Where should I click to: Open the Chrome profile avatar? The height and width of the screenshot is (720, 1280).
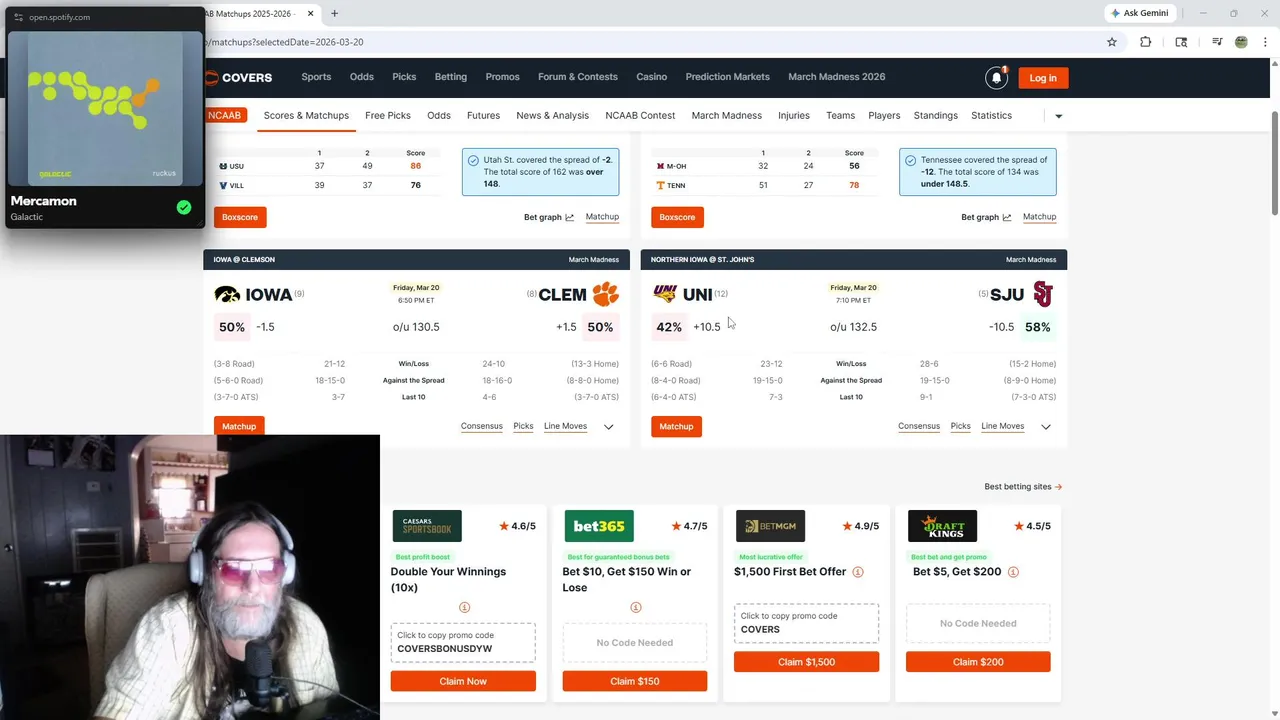(1241, 42)
